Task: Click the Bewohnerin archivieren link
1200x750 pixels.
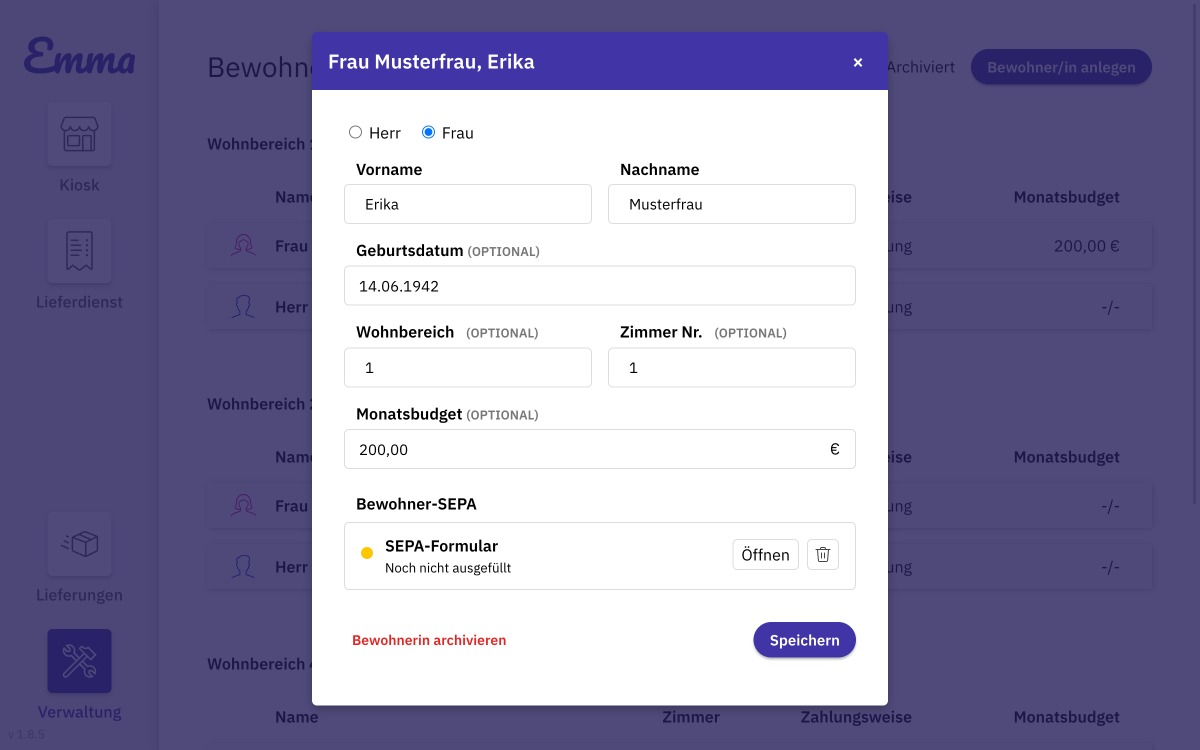Action: pos(429,640)
